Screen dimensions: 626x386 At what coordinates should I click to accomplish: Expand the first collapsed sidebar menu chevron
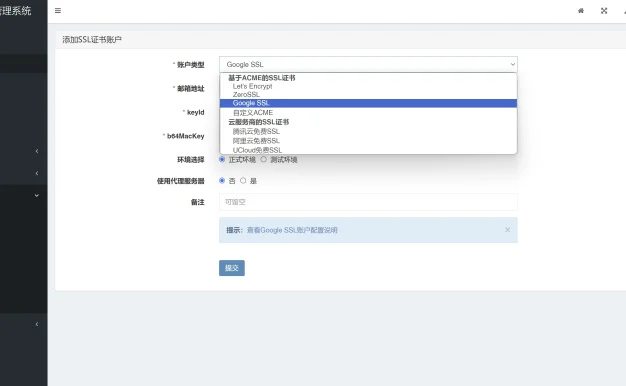pyautogui.click(x=37, y=151)
